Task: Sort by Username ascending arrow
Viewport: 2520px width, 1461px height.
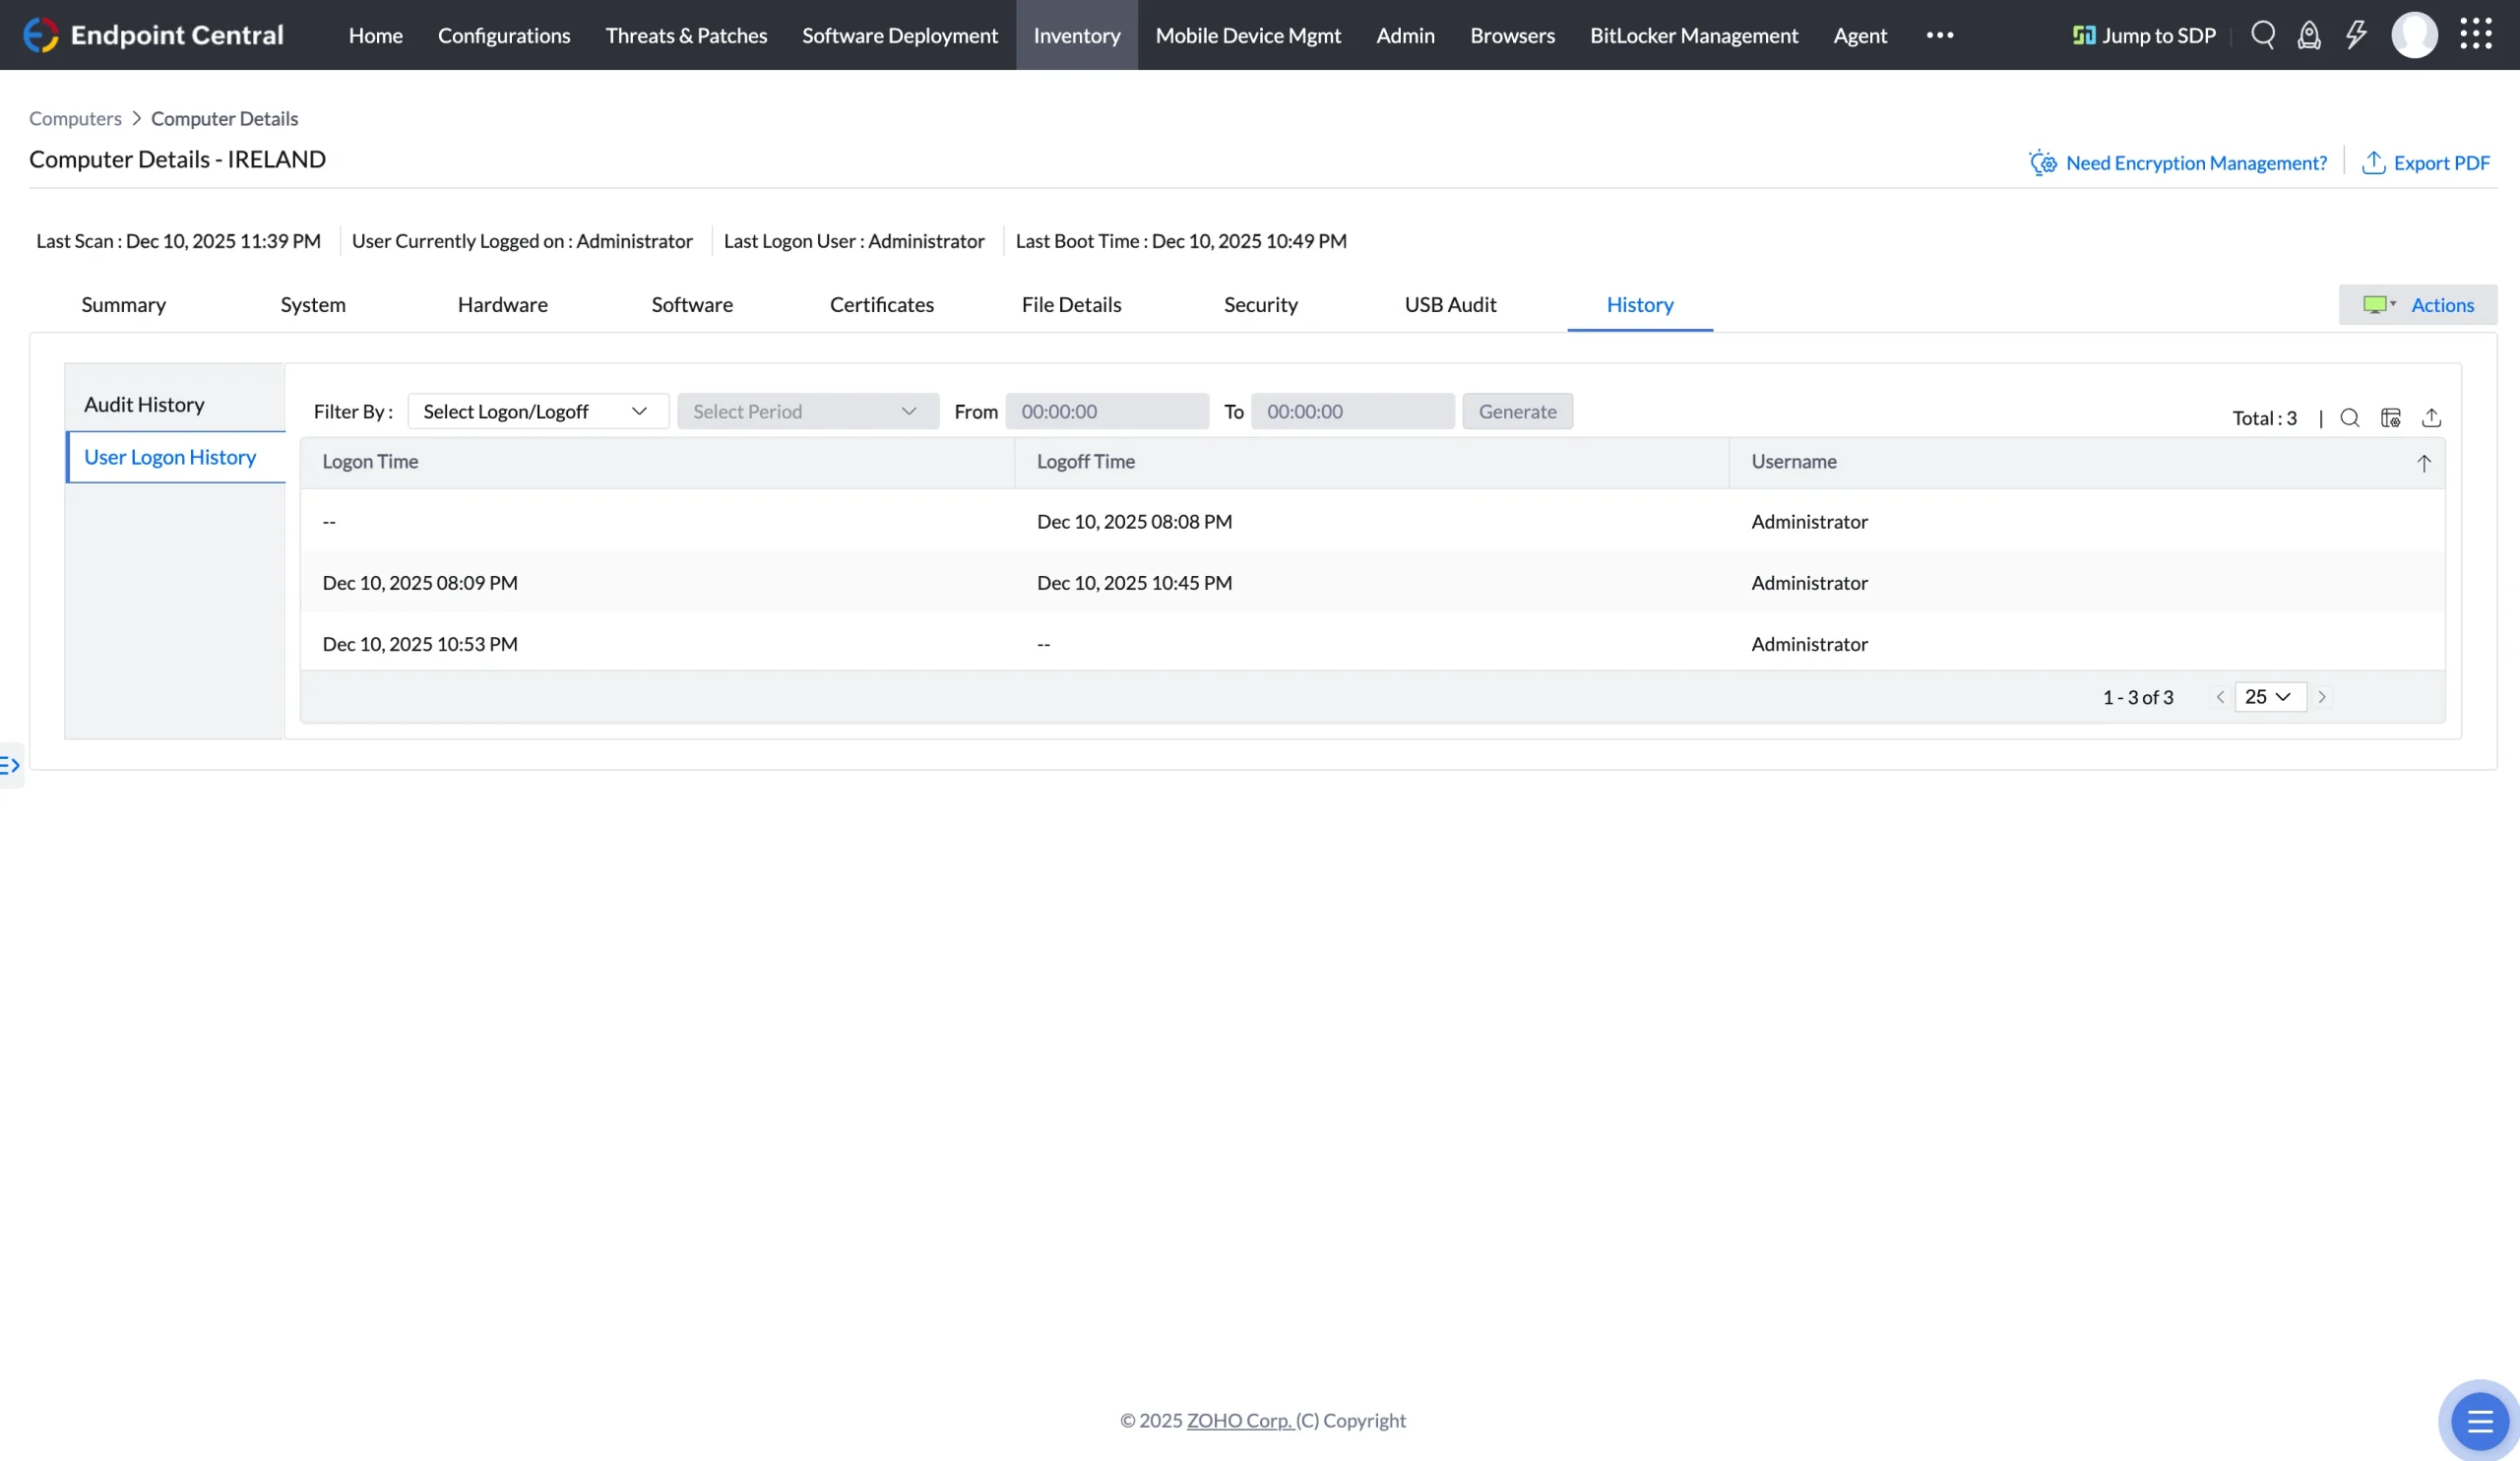Action: 2424,463
